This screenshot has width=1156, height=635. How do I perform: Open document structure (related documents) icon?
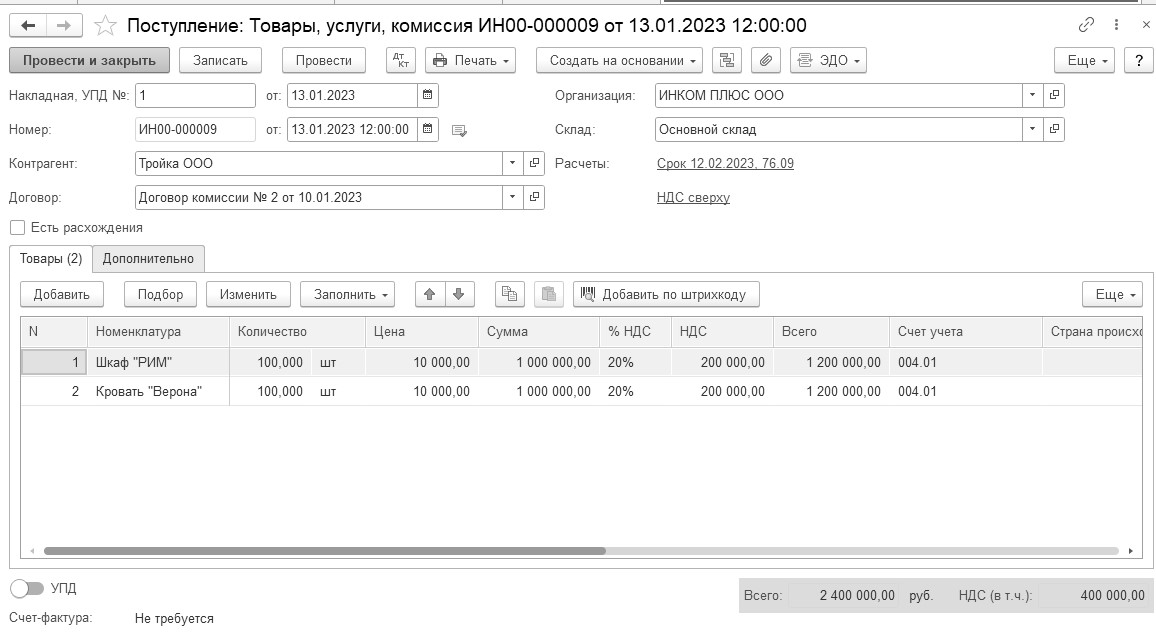[727, 60]
